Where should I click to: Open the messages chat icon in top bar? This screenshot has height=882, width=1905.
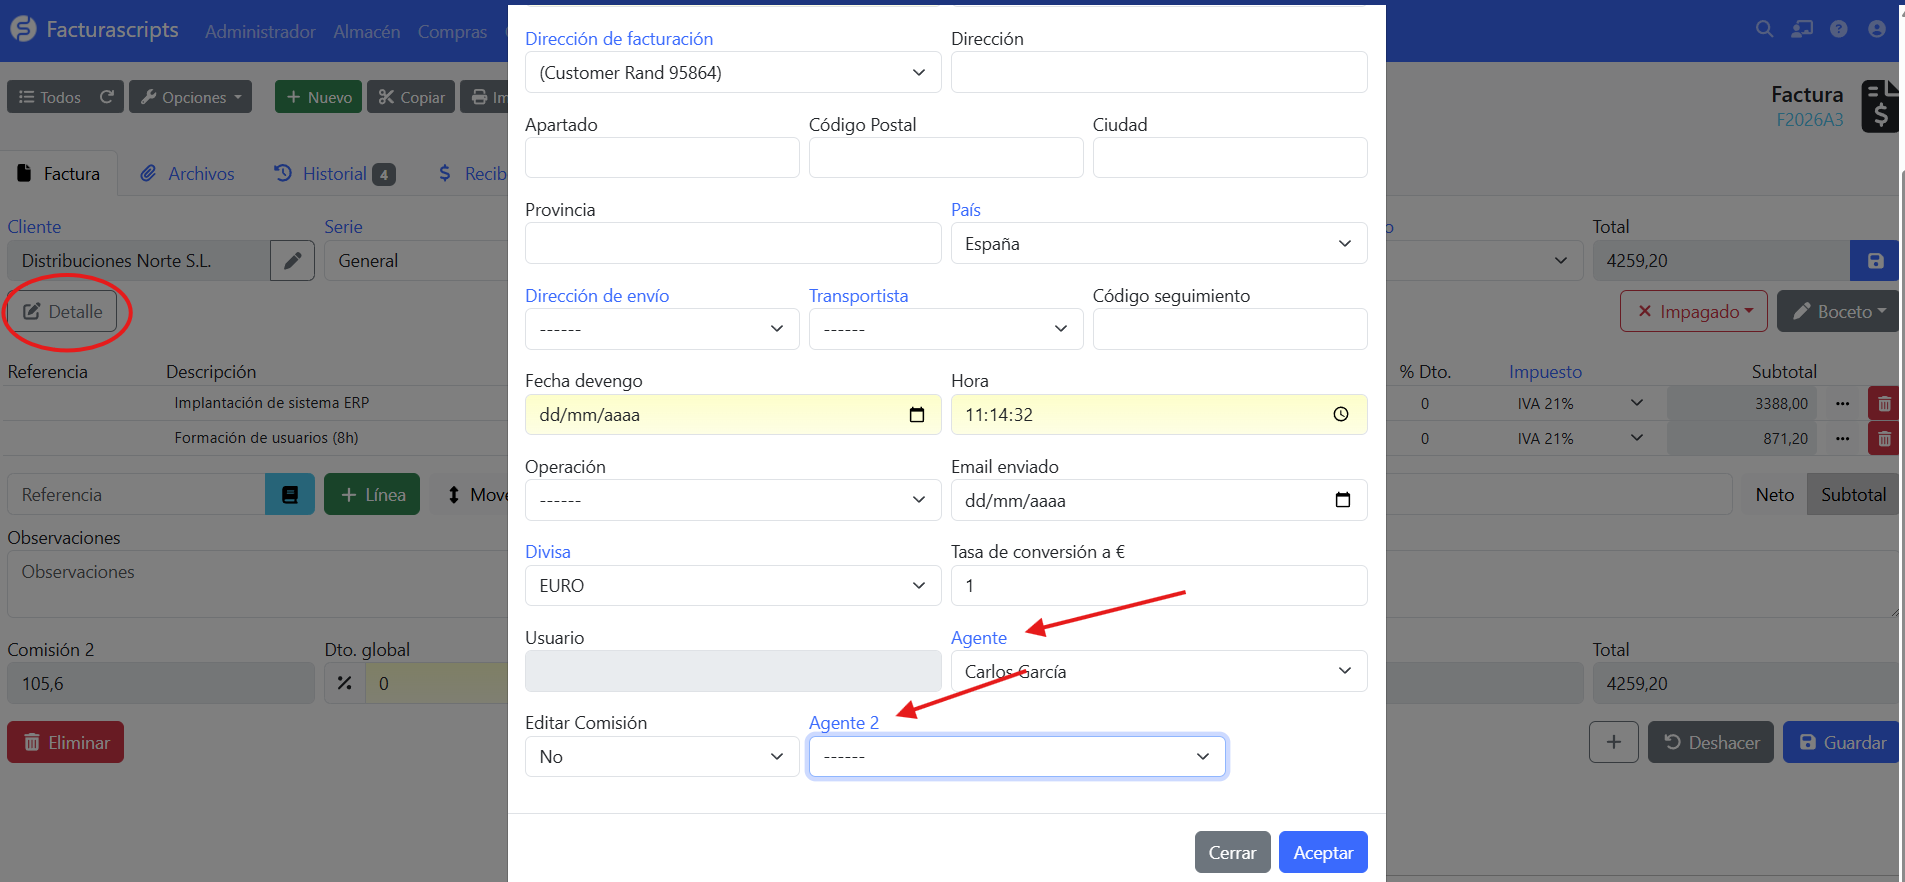[1802, 29]
